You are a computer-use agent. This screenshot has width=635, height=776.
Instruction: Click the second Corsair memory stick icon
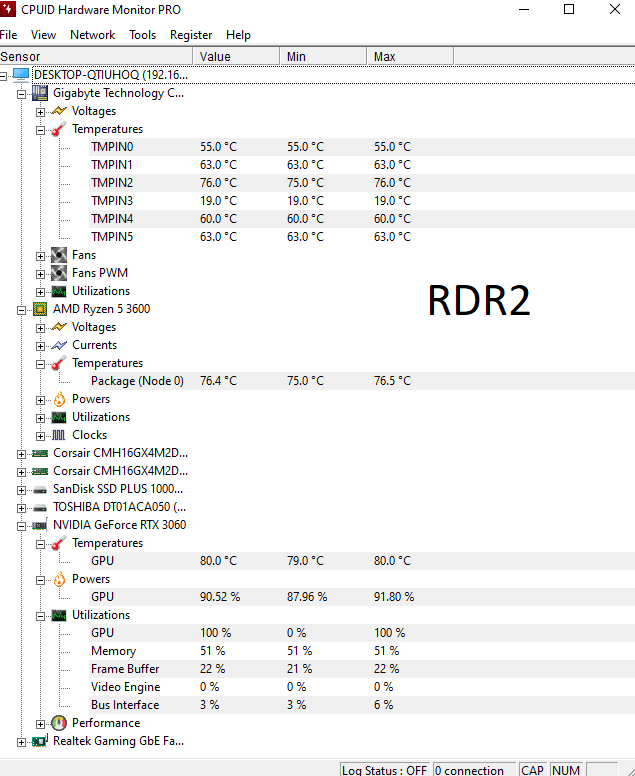(40, 471)
